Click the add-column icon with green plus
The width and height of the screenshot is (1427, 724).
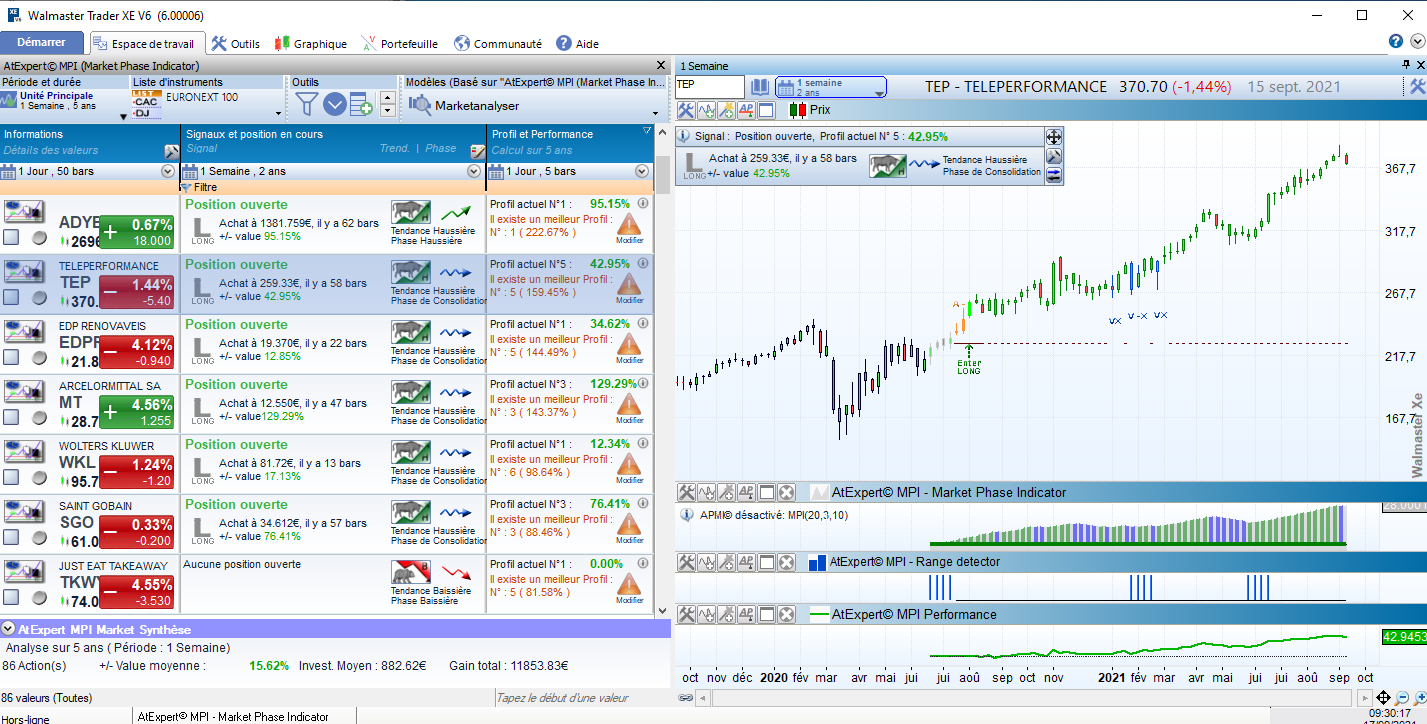point(361,103)
